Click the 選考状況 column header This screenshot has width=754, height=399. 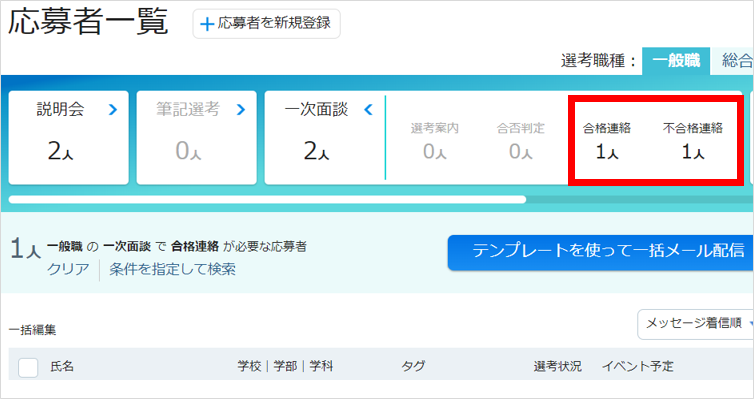(x=557, y=366)
